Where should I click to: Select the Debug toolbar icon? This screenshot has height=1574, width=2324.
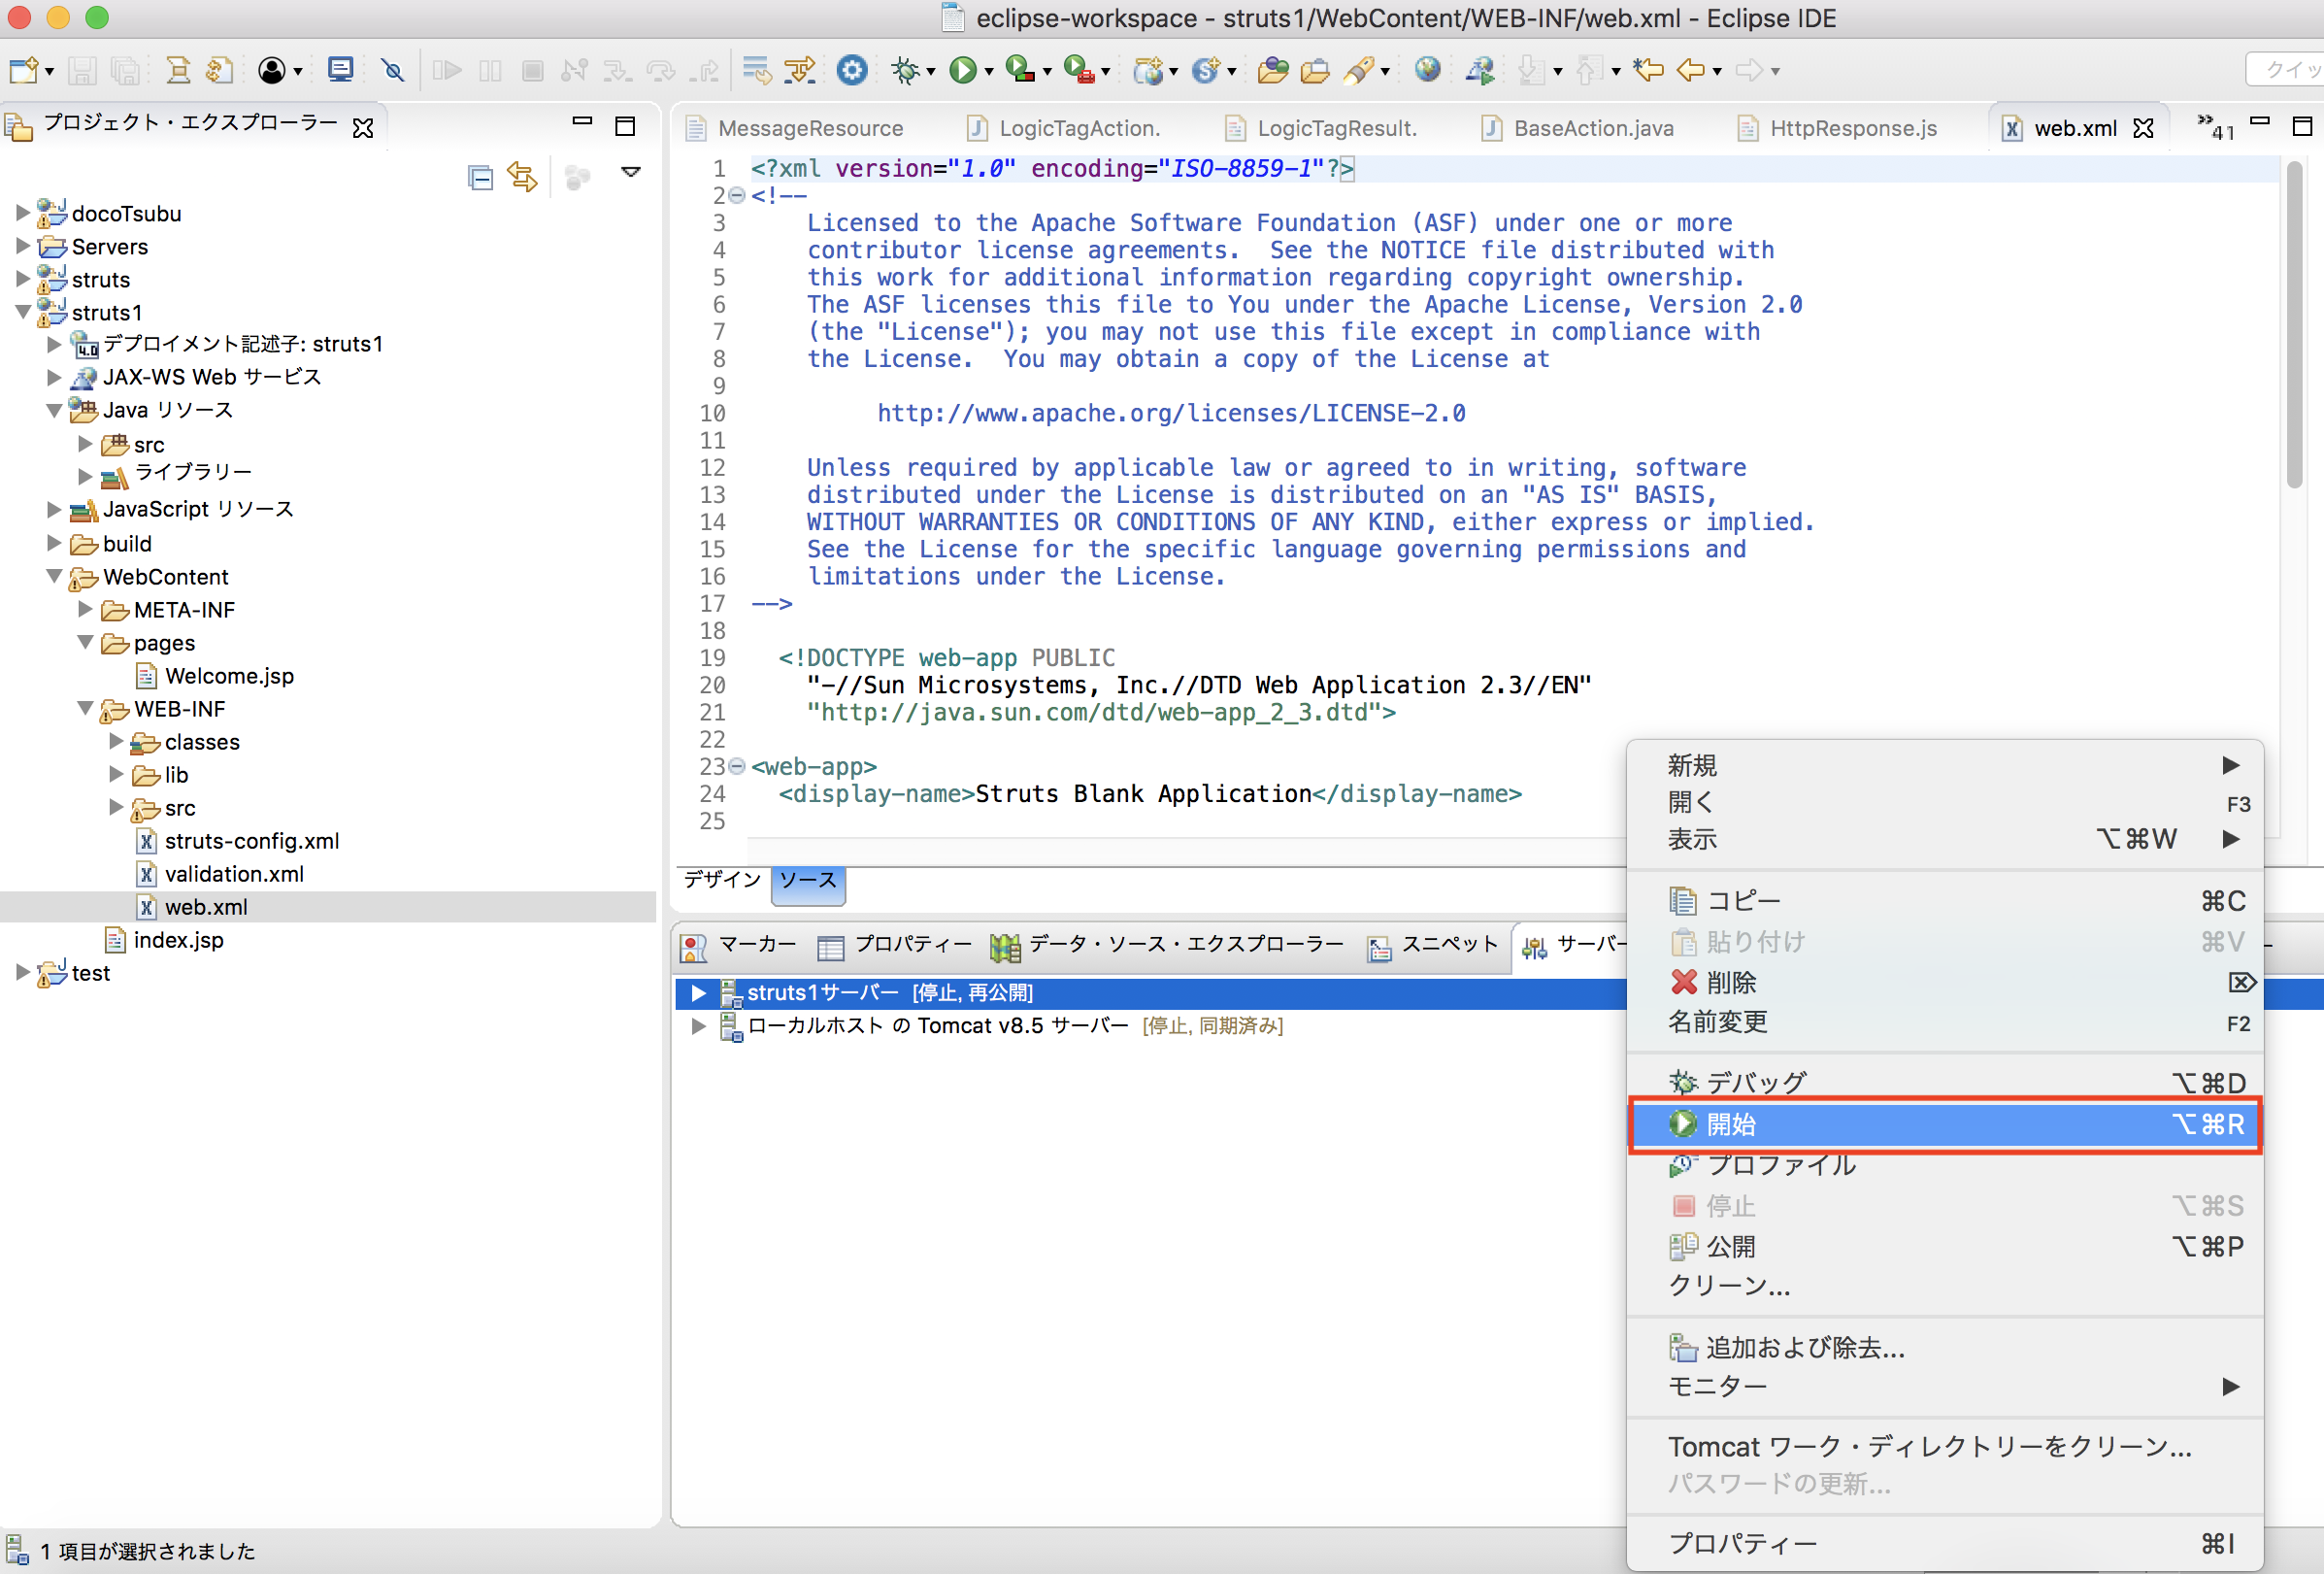click(x=908, y=70)
